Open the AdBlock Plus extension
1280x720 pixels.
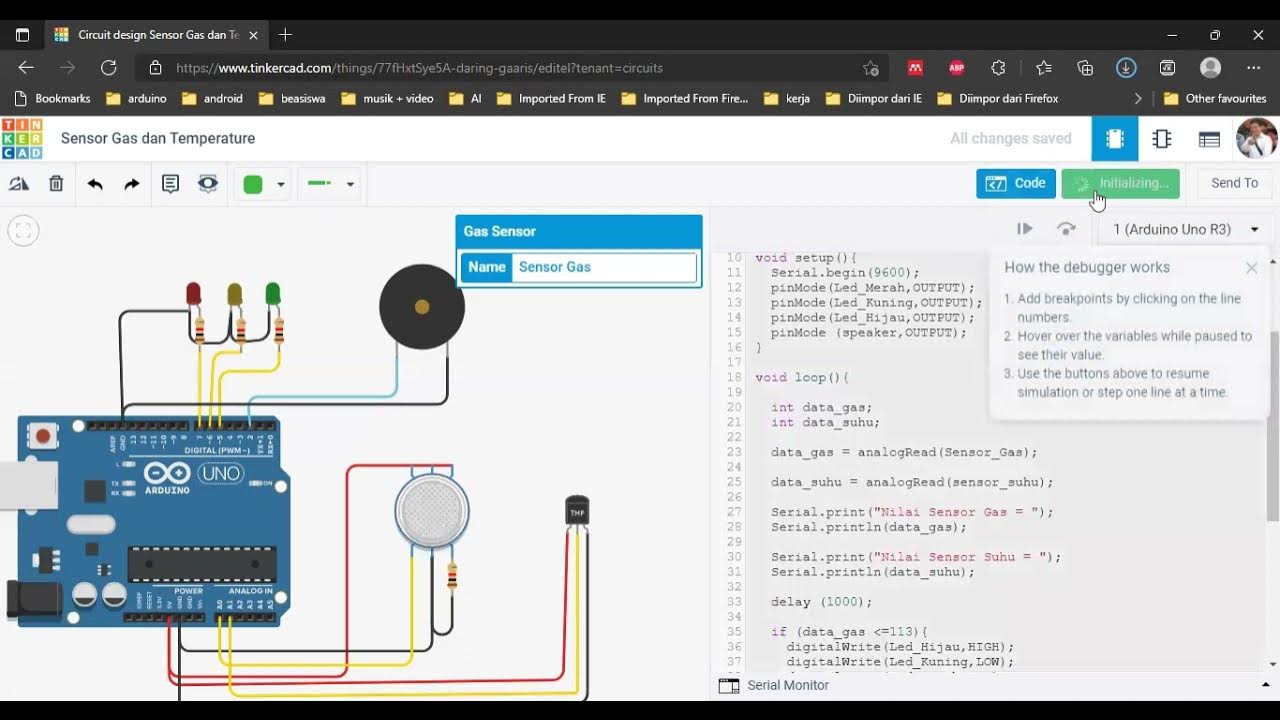(x=956, y=68)
